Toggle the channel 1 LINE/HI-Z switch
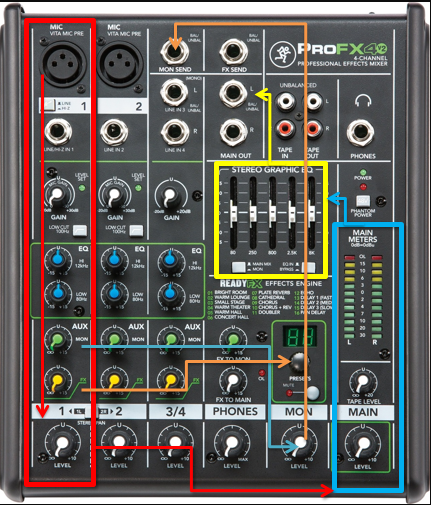This screenshot has height=505, width=431. [x=49, y=105]
